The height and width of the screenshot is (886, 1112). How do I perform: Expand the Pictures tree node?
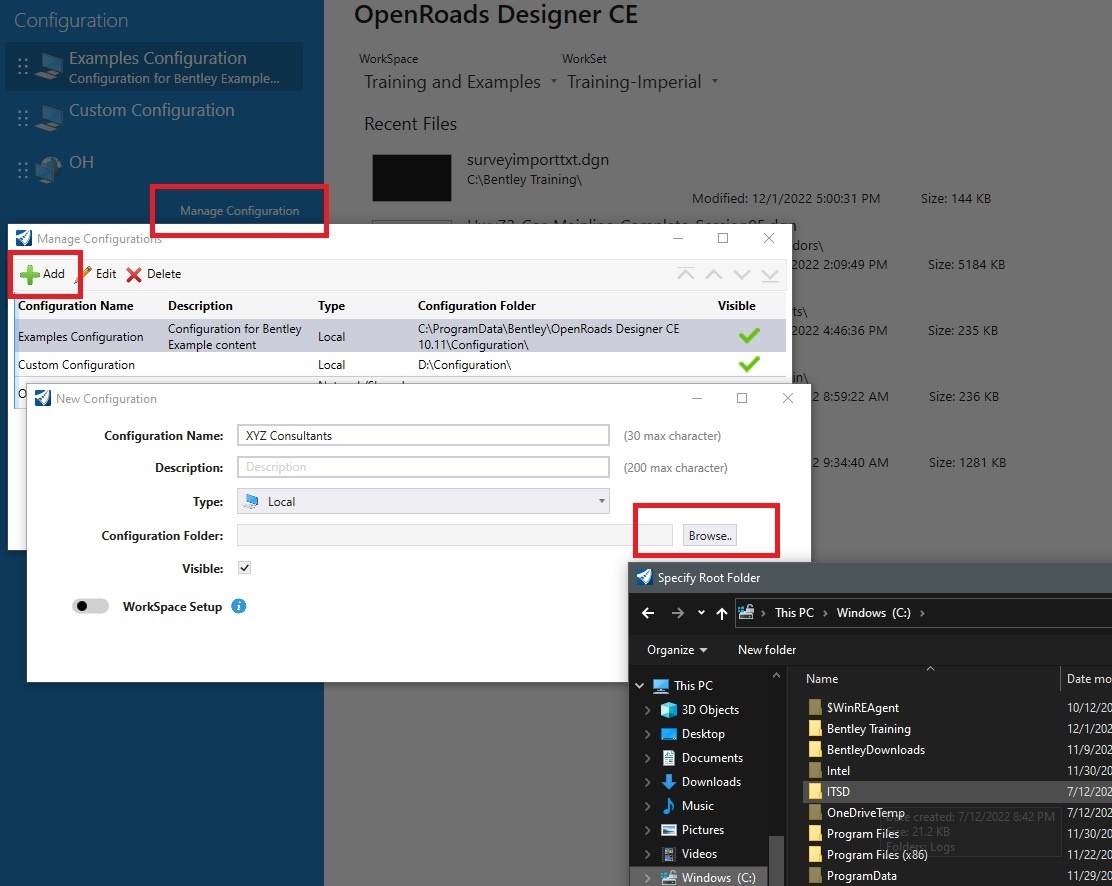click(x=647, y=830)
